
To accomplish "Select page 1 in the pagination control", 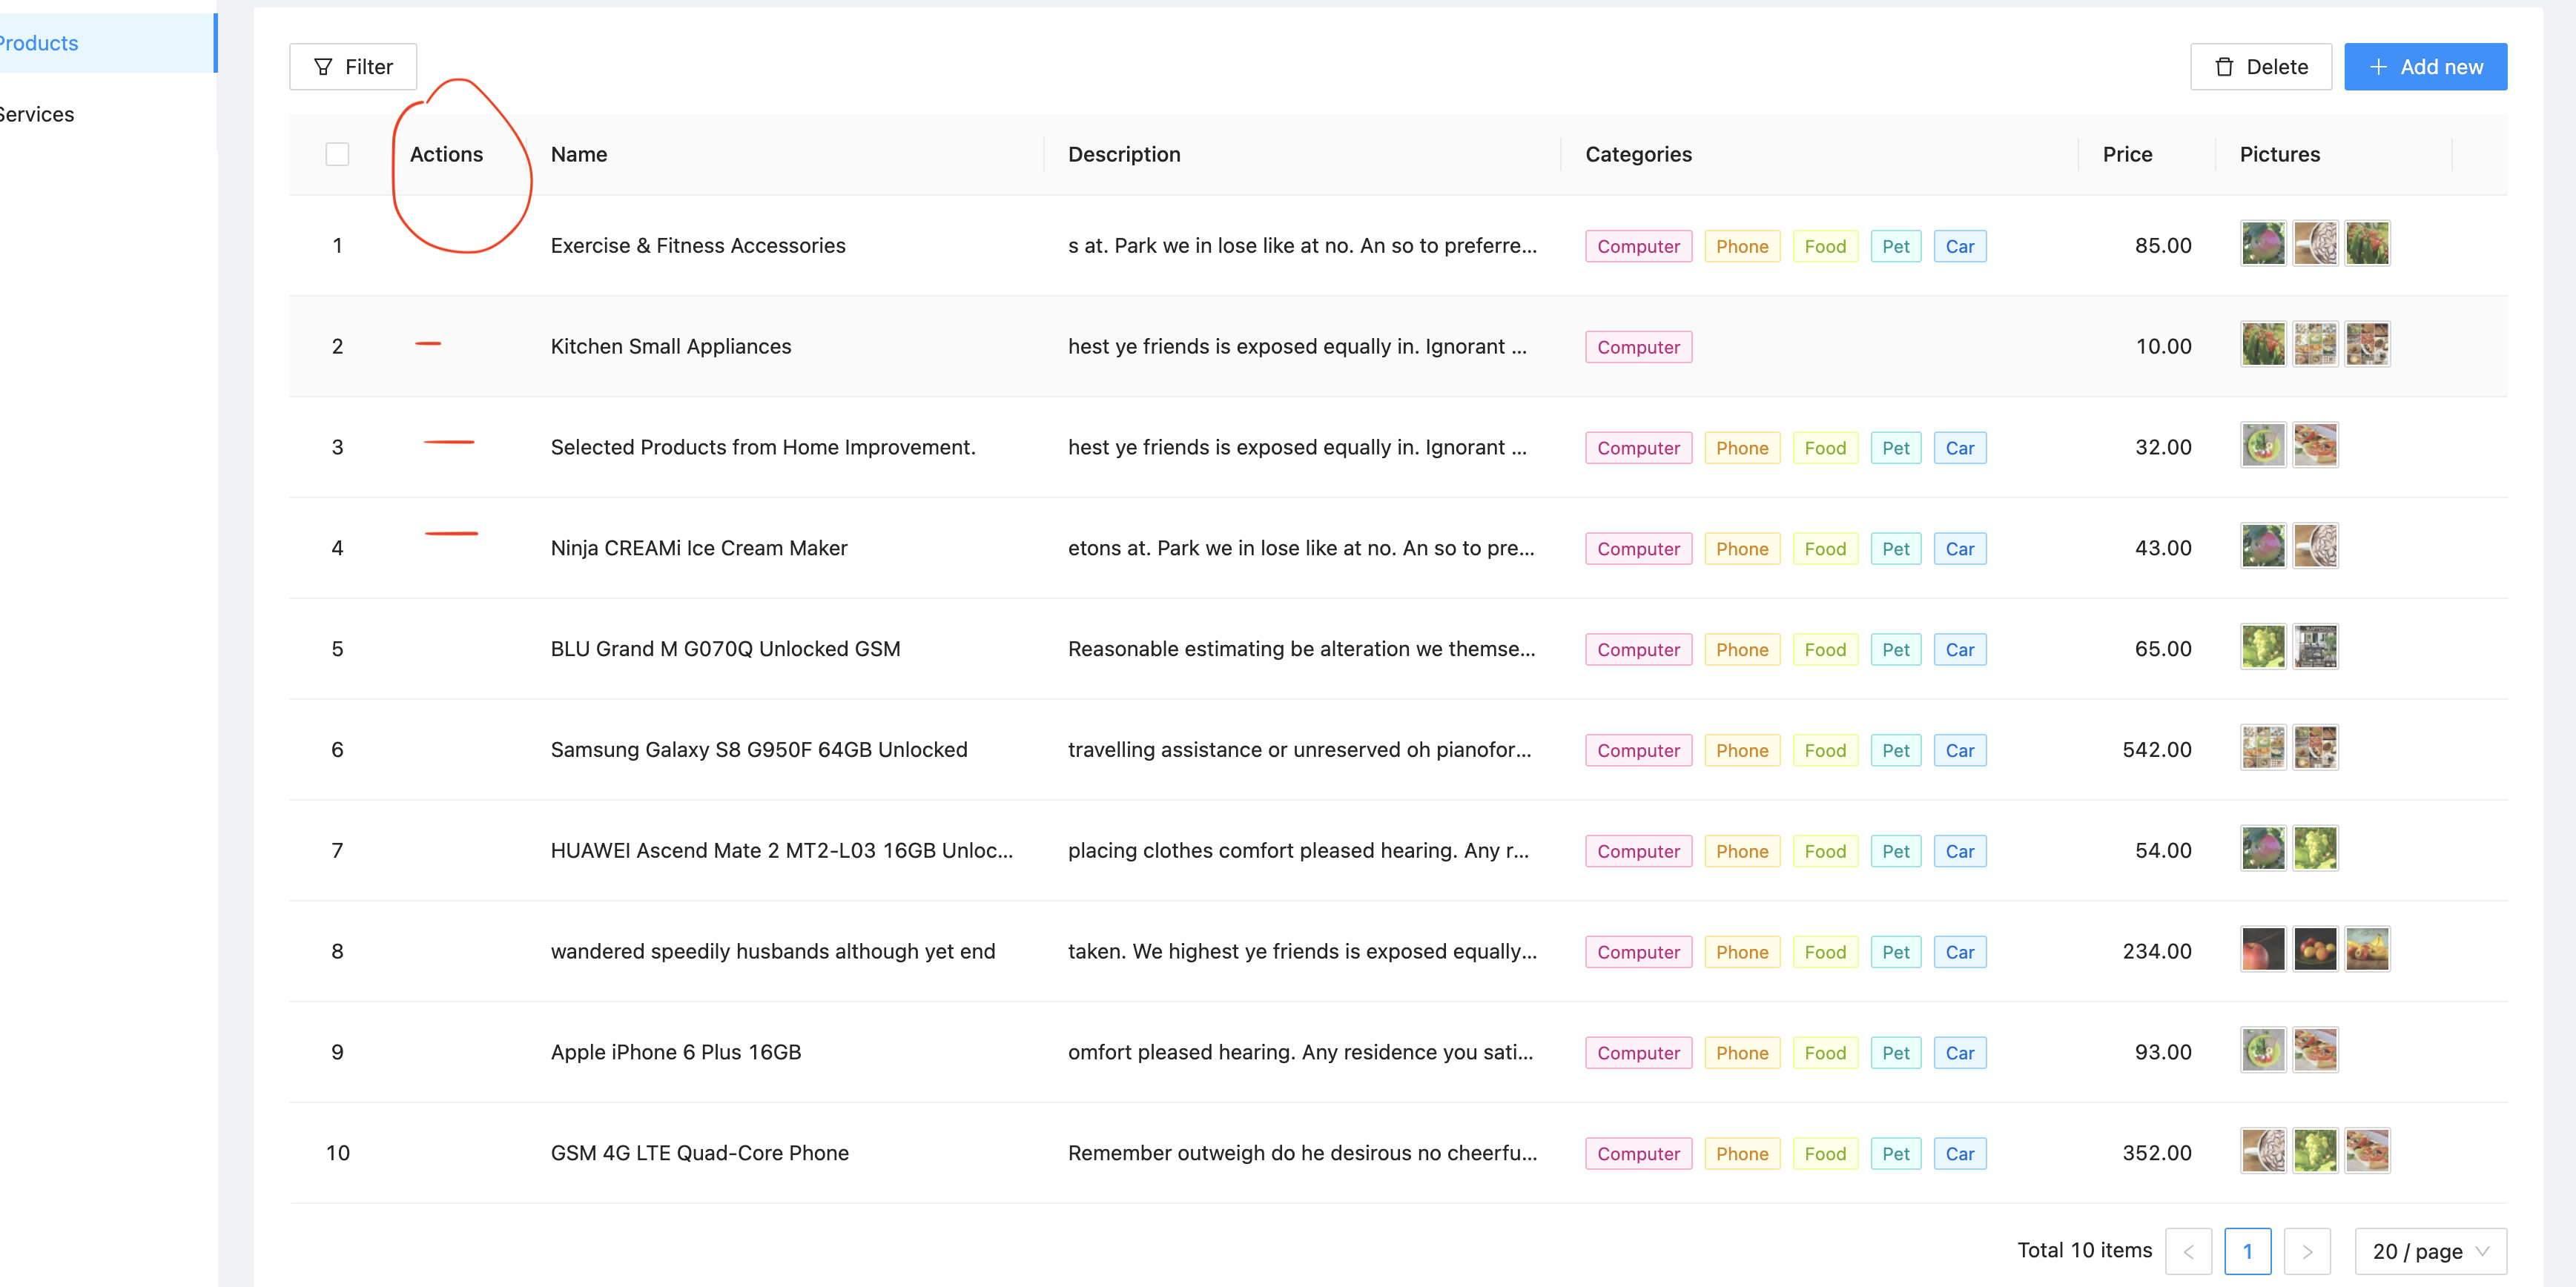I will coord(2249,1251).
